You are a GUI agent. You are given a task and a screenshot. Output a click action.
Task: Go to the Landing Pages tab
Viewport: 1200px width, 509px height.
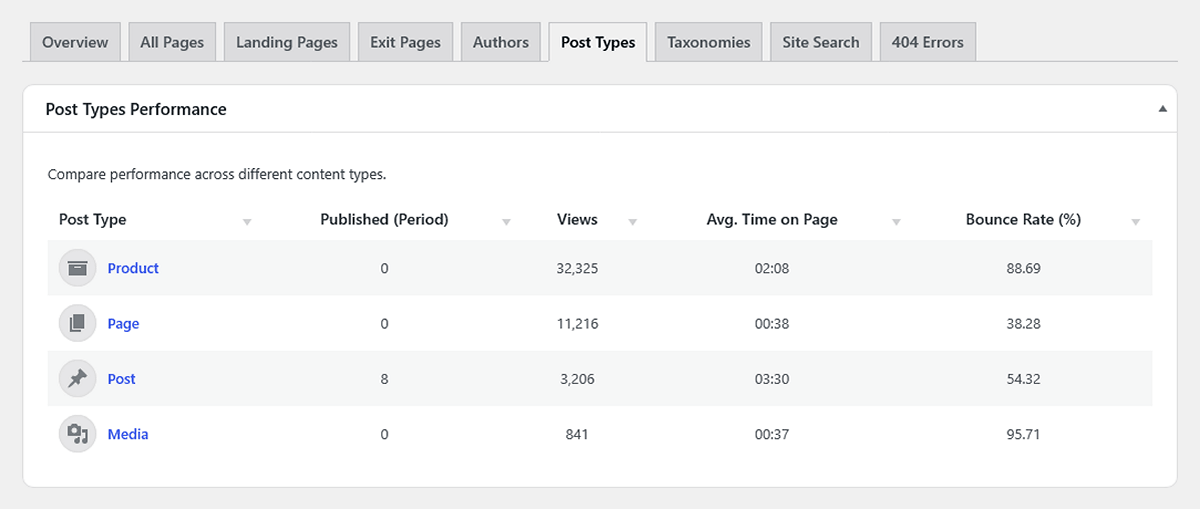287,42
